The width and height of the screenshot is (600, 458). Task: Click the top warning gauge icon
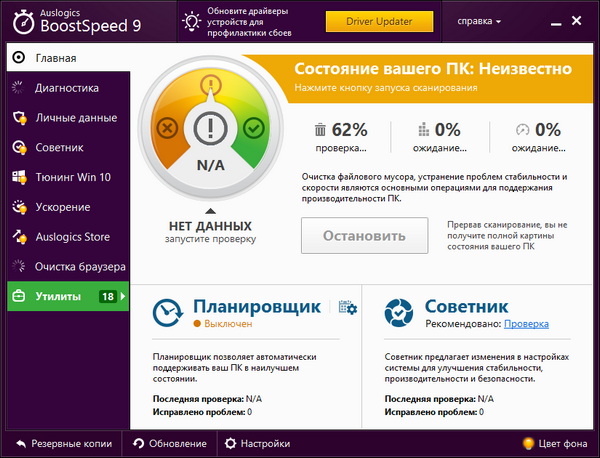(x=210, y=84)
